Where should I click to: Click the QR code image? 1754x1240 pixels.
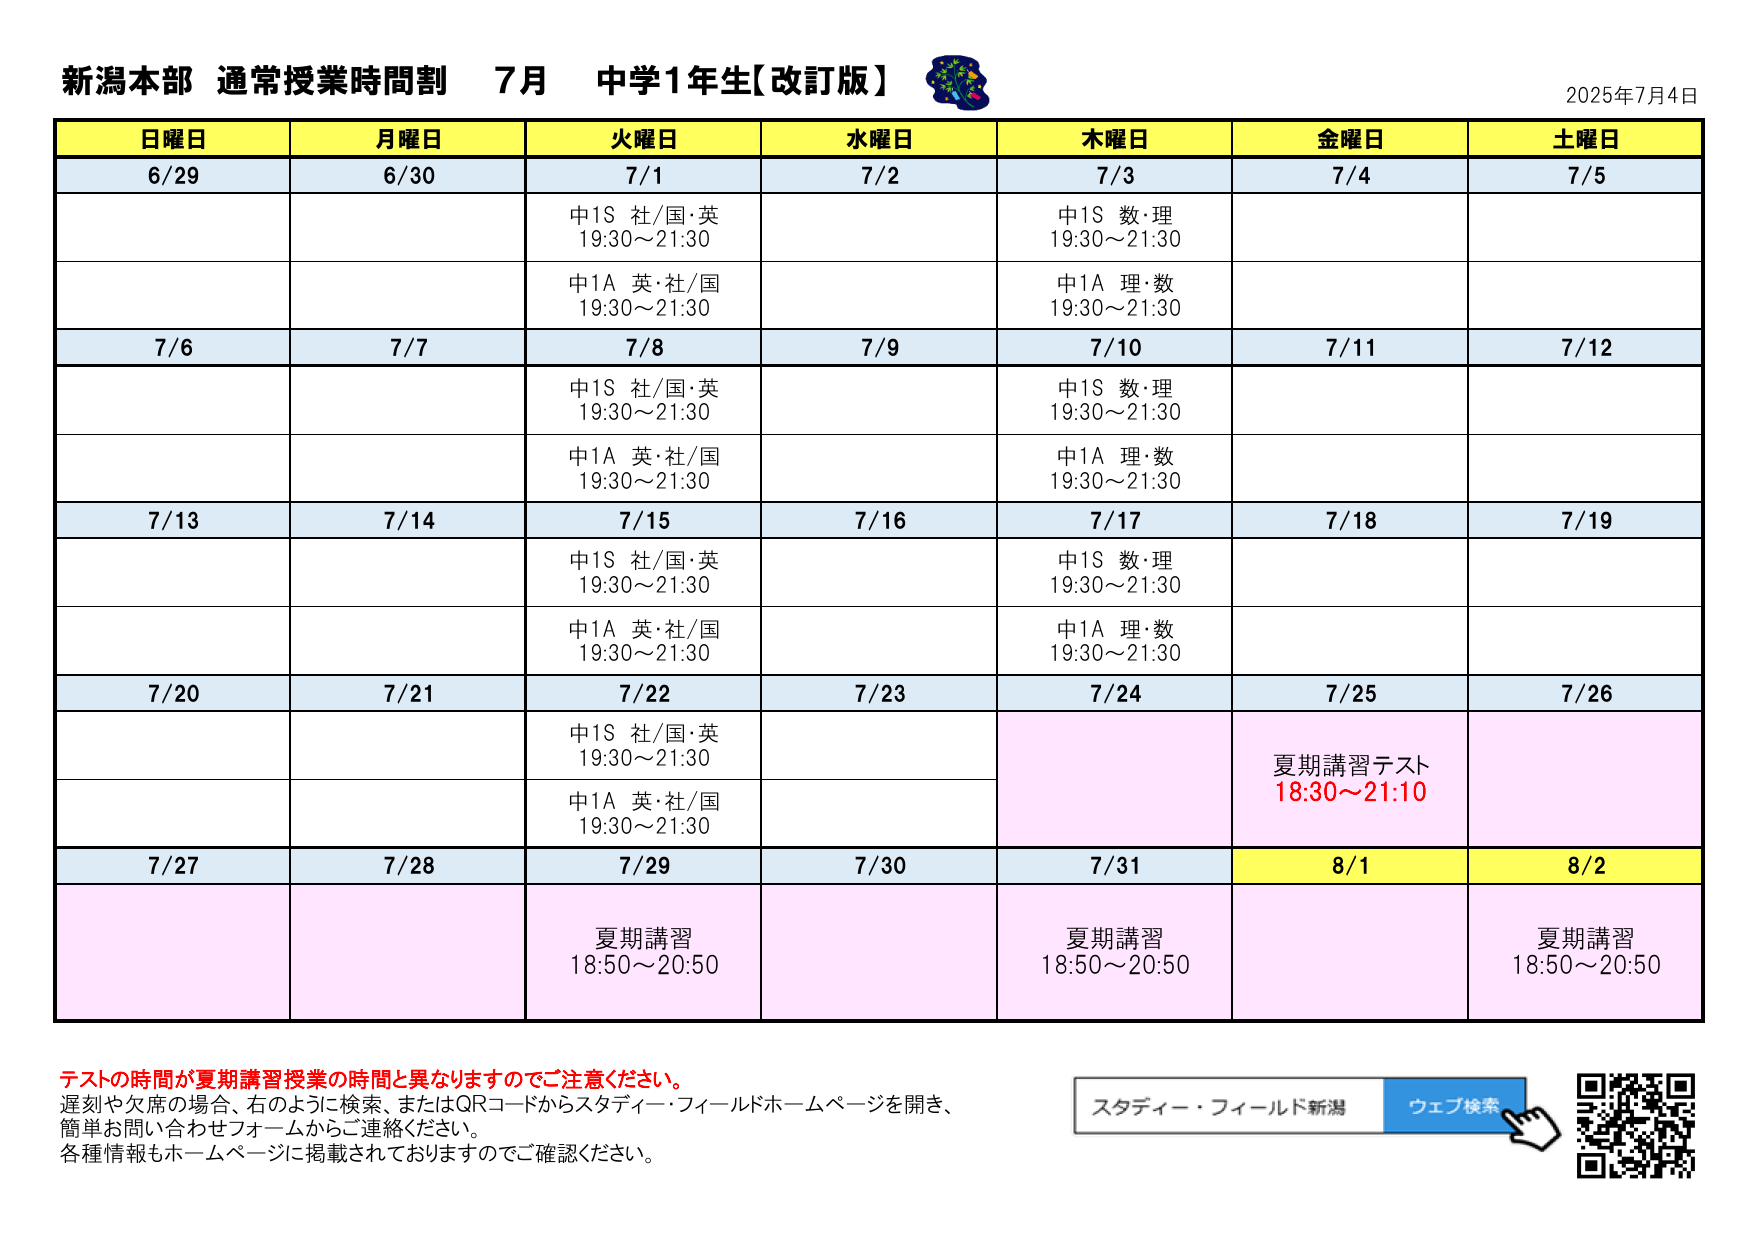1636,1125
